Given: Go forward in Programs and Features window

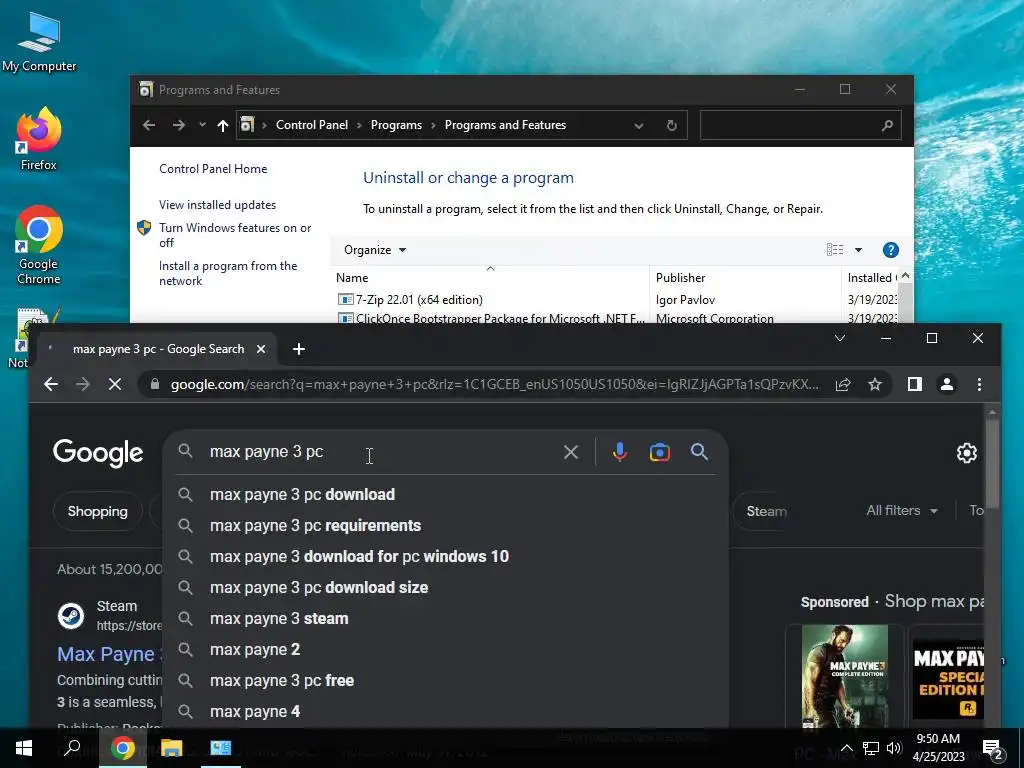Looking at the screenshot, I should pyautogui.click(x=178, y=125).
